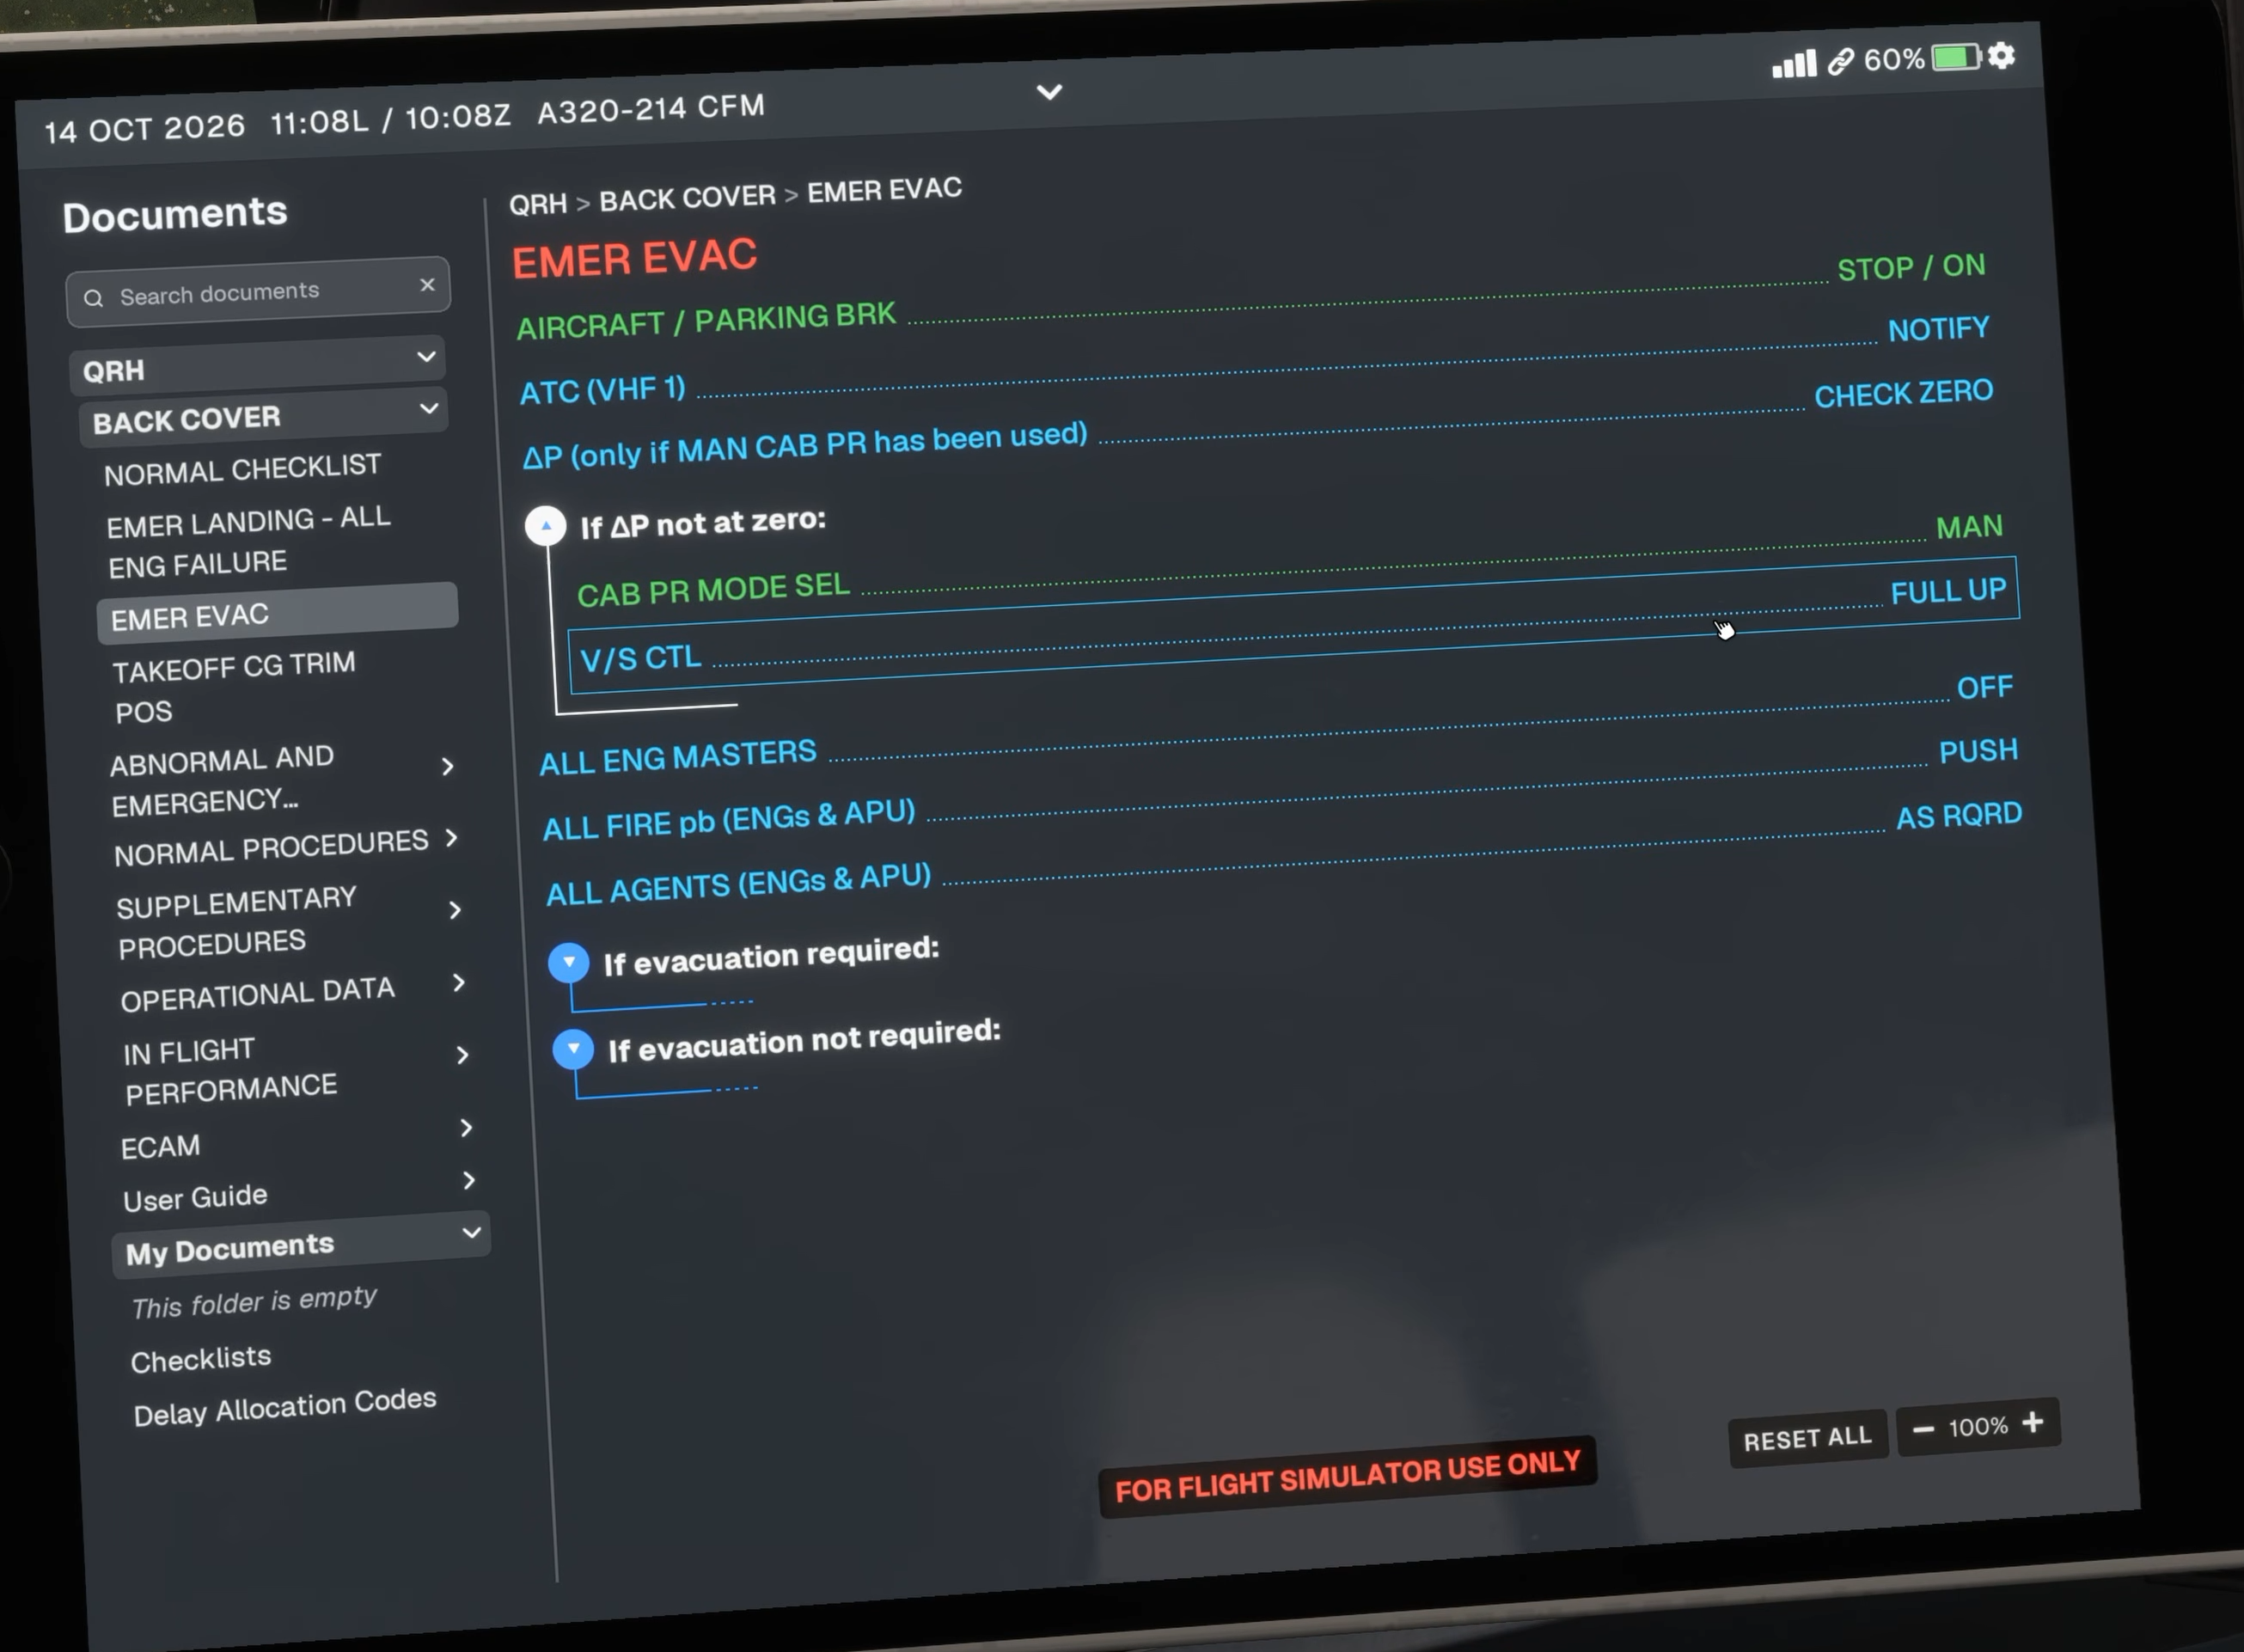Screen dimensions: 2244x1652
Task: Click in Search documents field
Action: 258,292
